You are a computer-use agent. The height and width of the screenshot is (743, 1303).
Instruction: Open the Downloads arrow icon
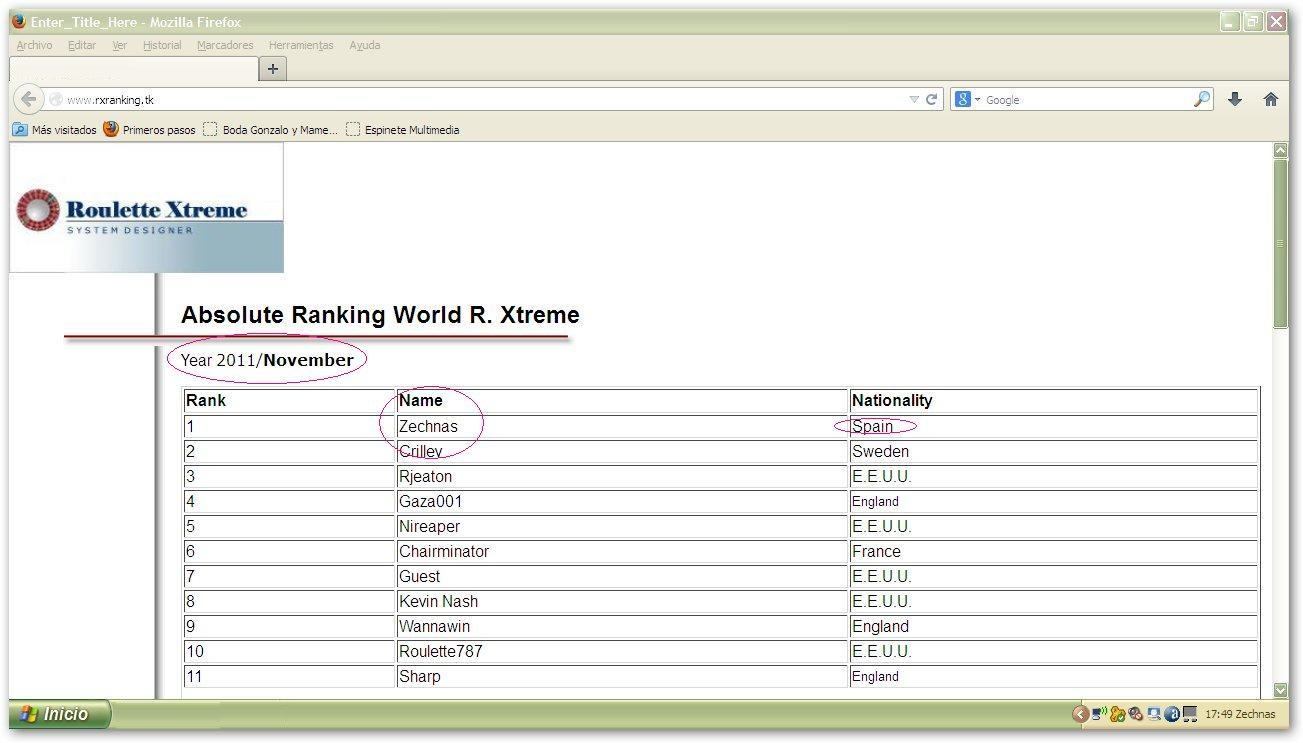pos(1235,99)
